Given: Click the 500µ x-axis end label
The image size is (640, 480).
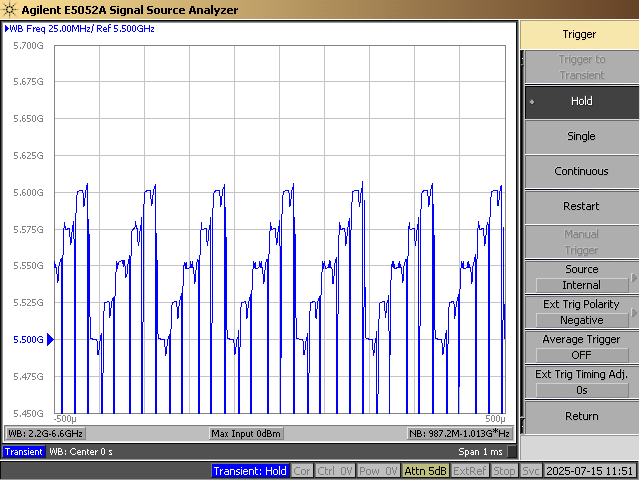Looking at the screenshot, I should [495, 419].
